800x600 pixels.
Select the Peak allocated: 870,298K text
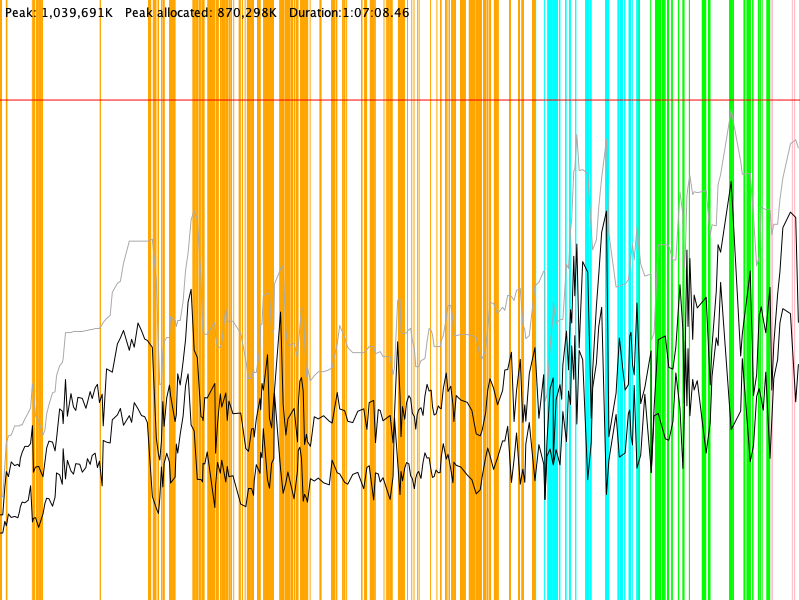(200, 13)
